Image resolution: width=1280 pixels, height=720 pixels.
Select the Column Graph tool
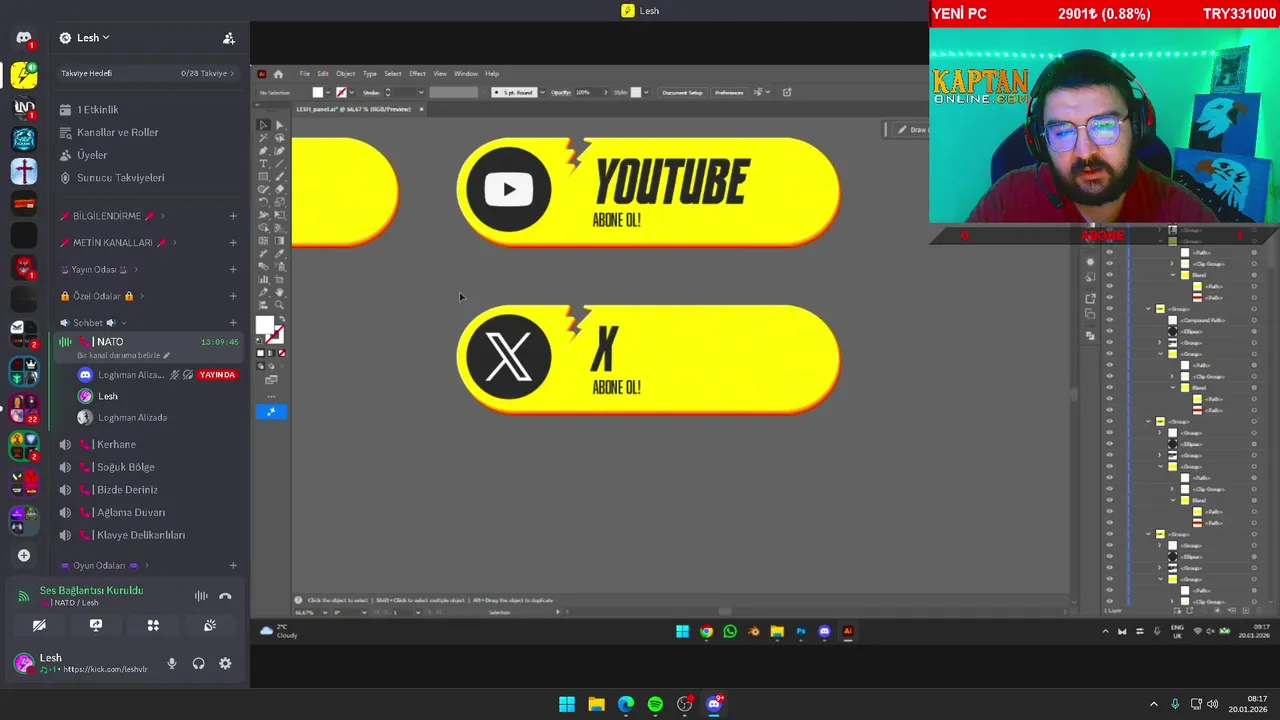pos(263,279)
